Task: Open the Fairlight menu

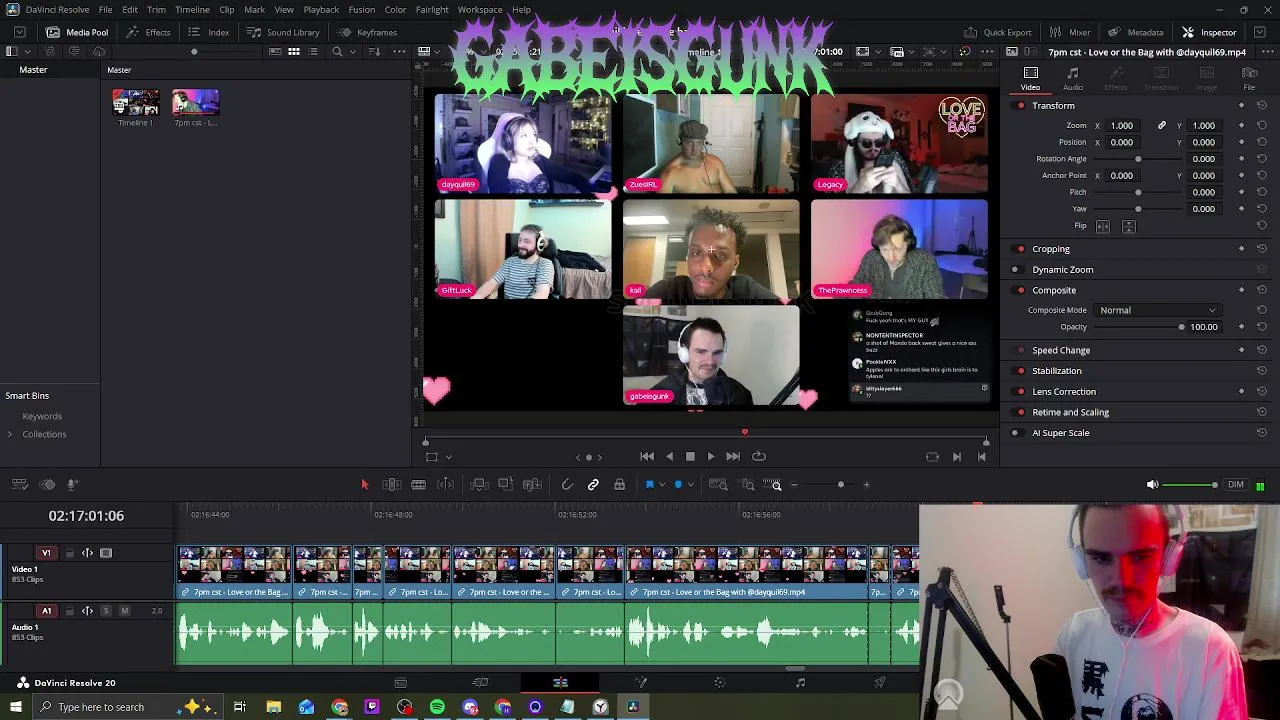Action: click(x=432, y=10)
